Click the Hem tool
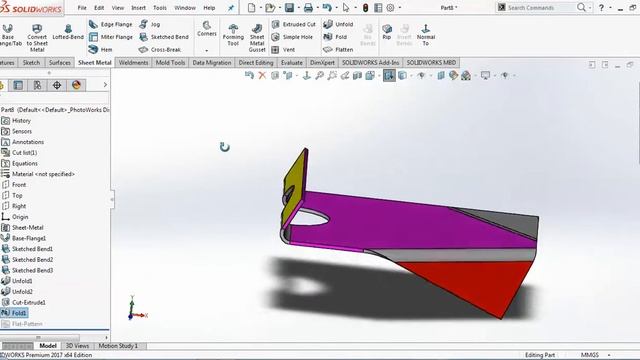 coord(100,49)
